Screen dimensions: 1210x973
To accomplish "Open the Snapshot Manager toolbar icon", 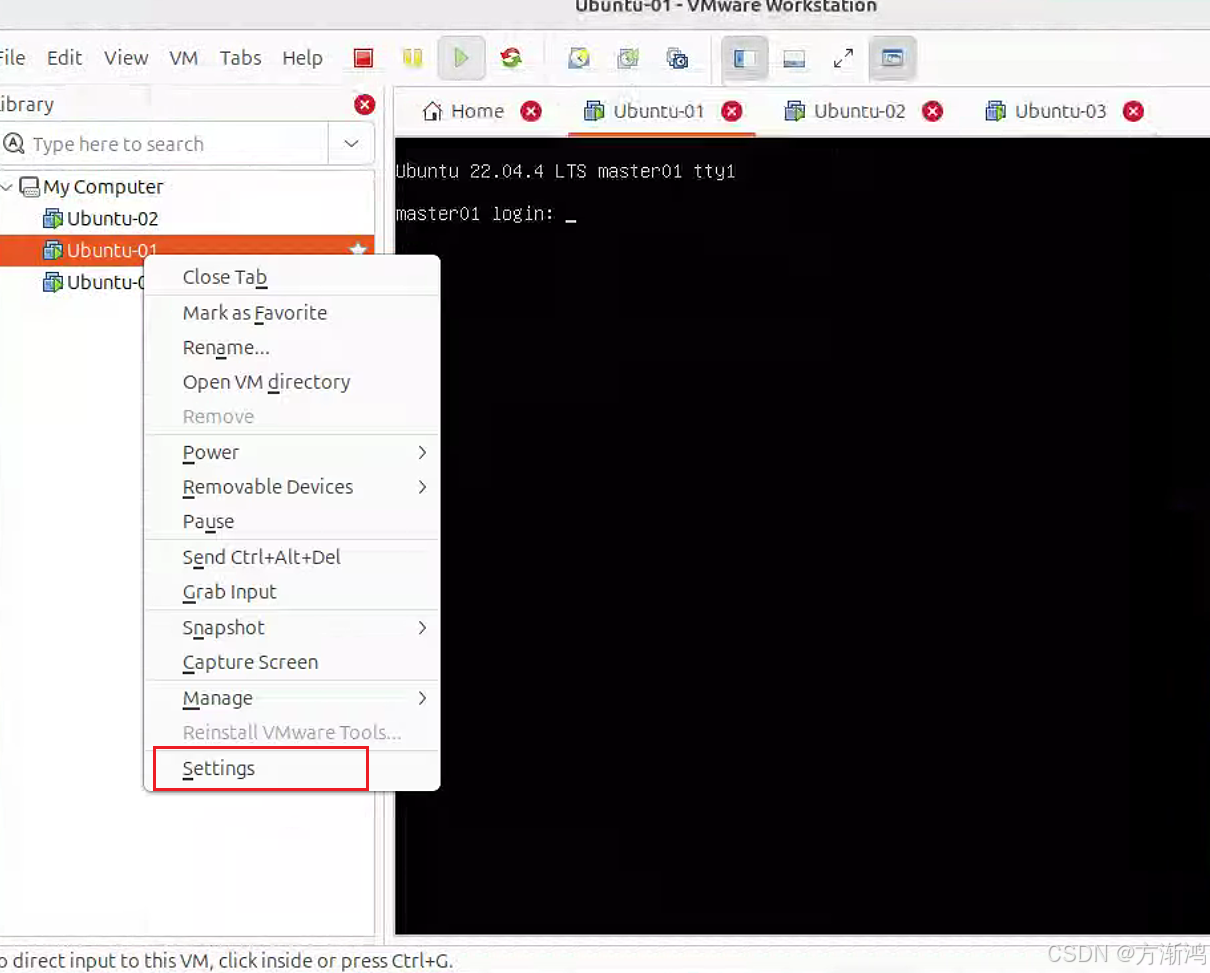I will (677, 58).
